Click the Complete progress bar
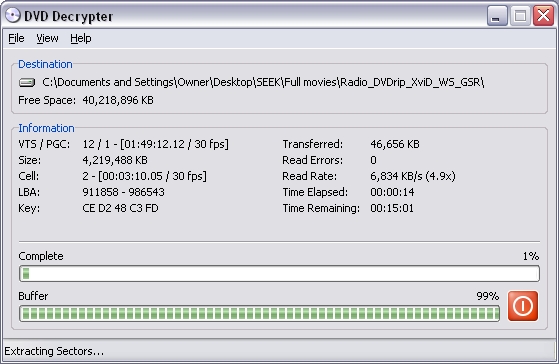The width and height of the screenshot is (559, 364). tap(279, 274)
